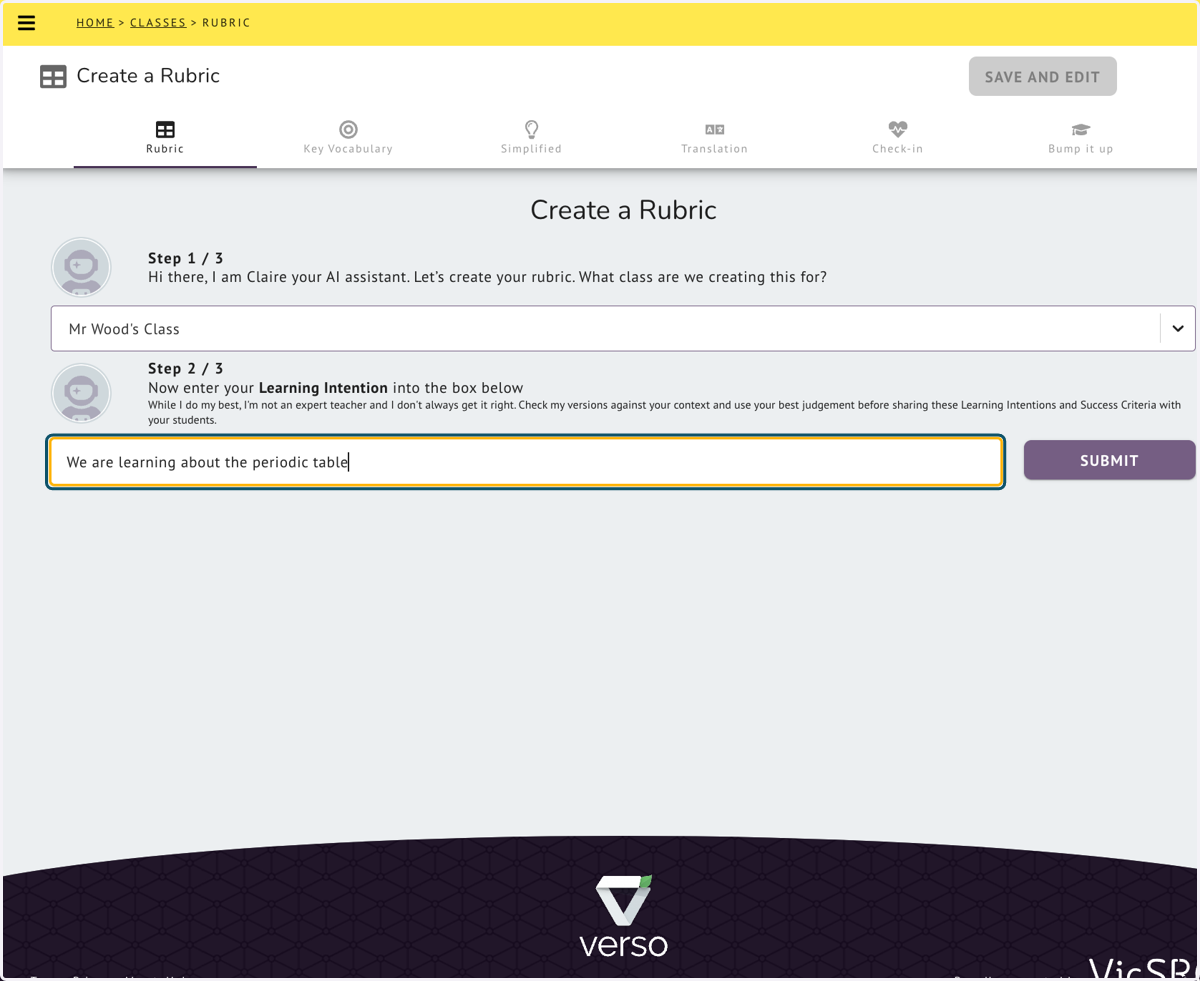
Task: Click the RUBRIC breadcrumb text
Action: pyautogui.click(x=226, y=23)
